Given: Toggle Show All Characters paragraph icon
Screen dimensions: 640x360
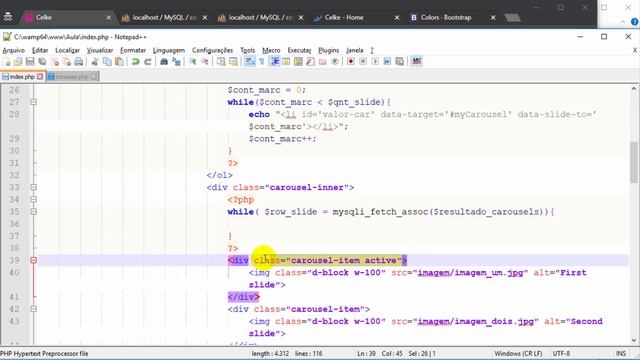Looking at the screenshot, I should pyautogui.click(x=262, y=61).
